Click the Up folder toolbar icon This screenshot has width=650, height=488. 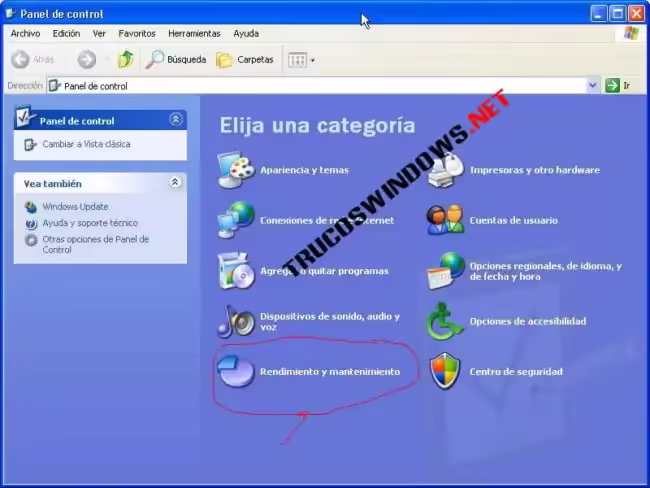tap(126, 60)
